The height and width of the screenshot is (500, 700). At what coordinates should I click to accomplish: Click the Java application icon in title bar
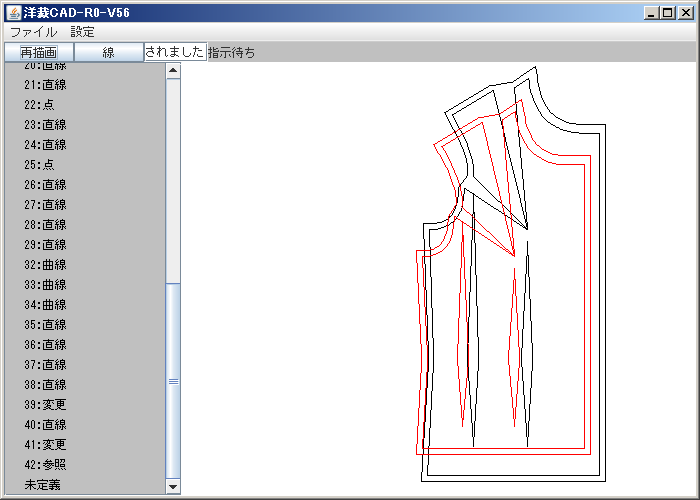pos(13,12)
